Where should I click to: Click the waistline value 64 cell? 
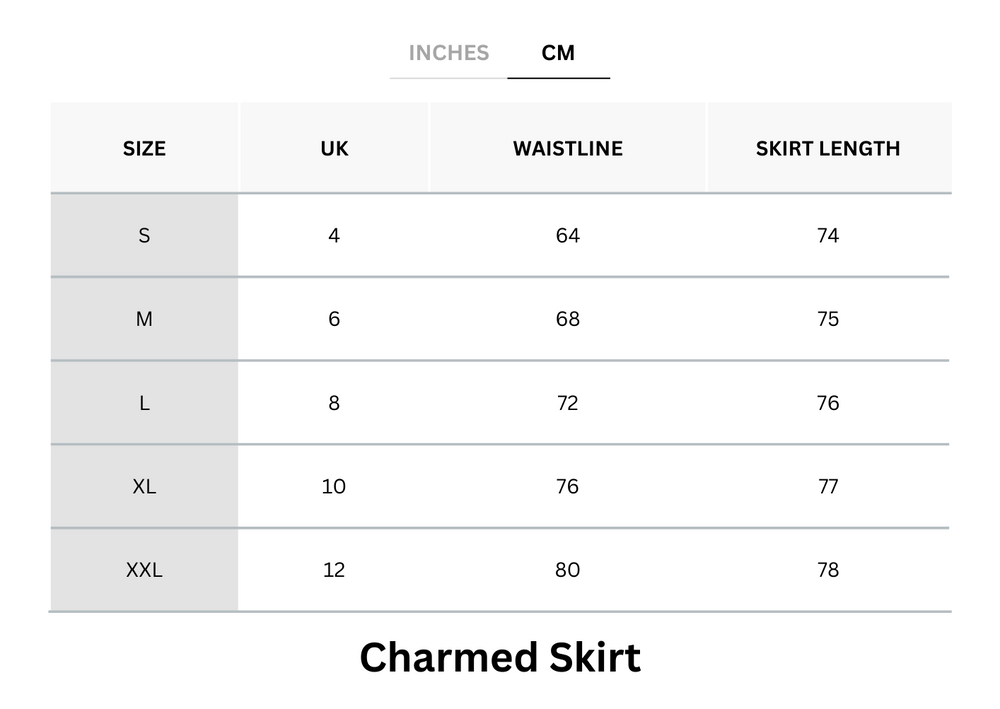[x=568, y=235]
